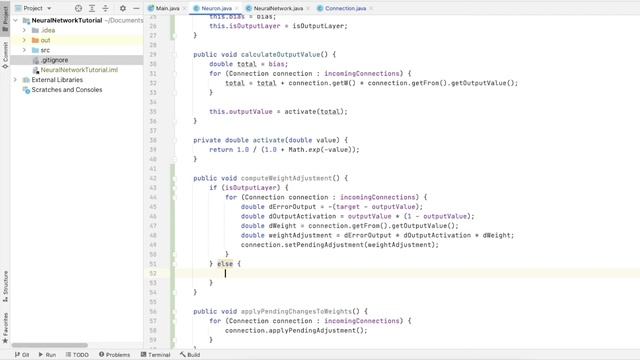The image size is (640, 360).
Task: Open the Problems tool window
Action: pos(114,355)
